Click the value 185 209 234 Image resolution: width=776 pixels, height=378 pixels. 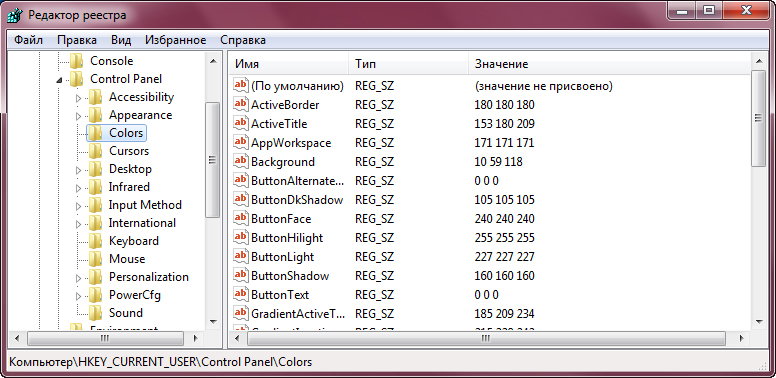point(504,314)
